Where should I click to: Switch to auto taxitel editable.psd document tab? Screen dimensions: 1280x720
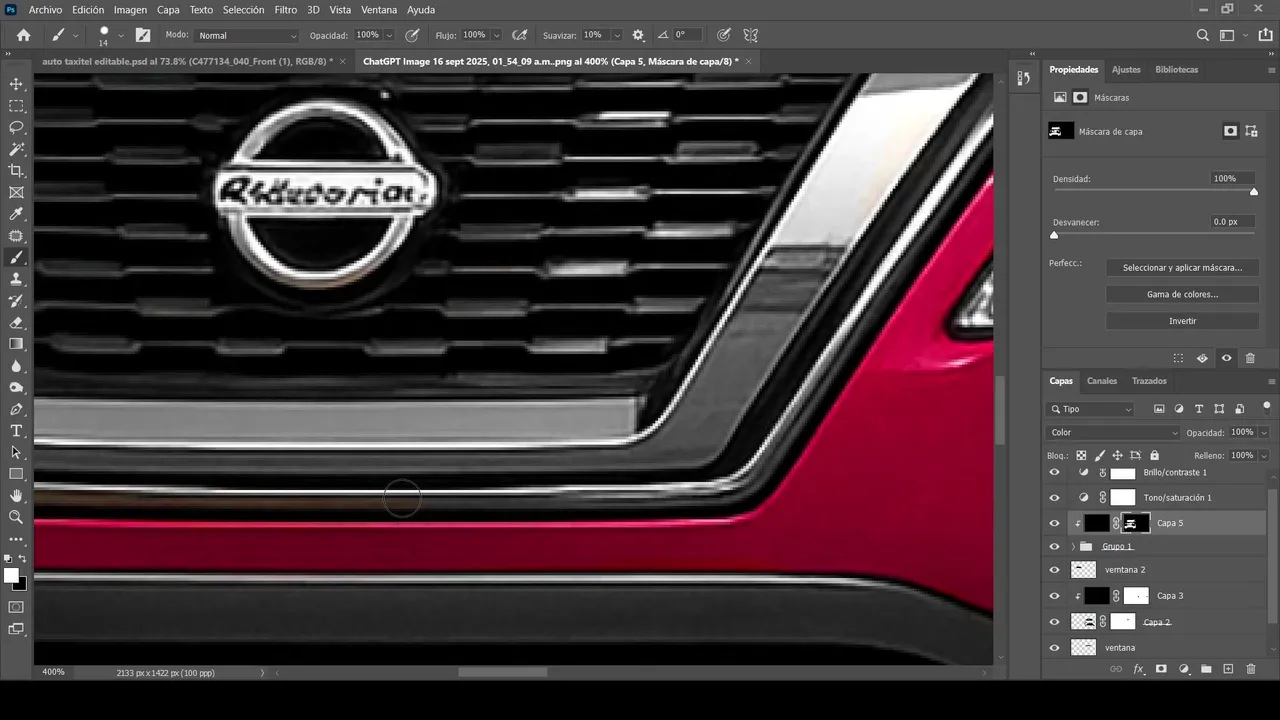pos(188,61)
